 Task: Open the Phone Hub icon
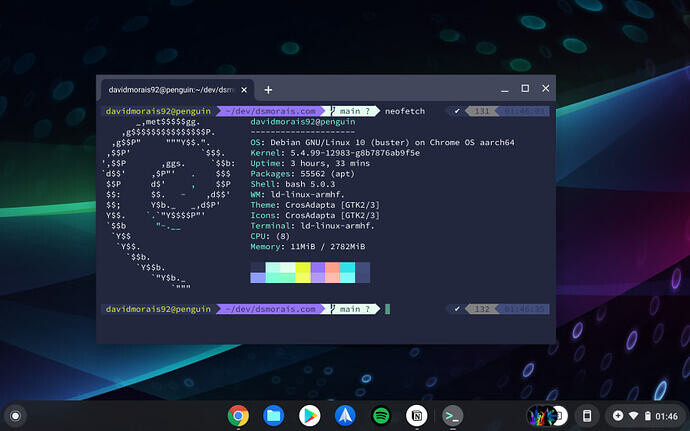tap(587, 416)
